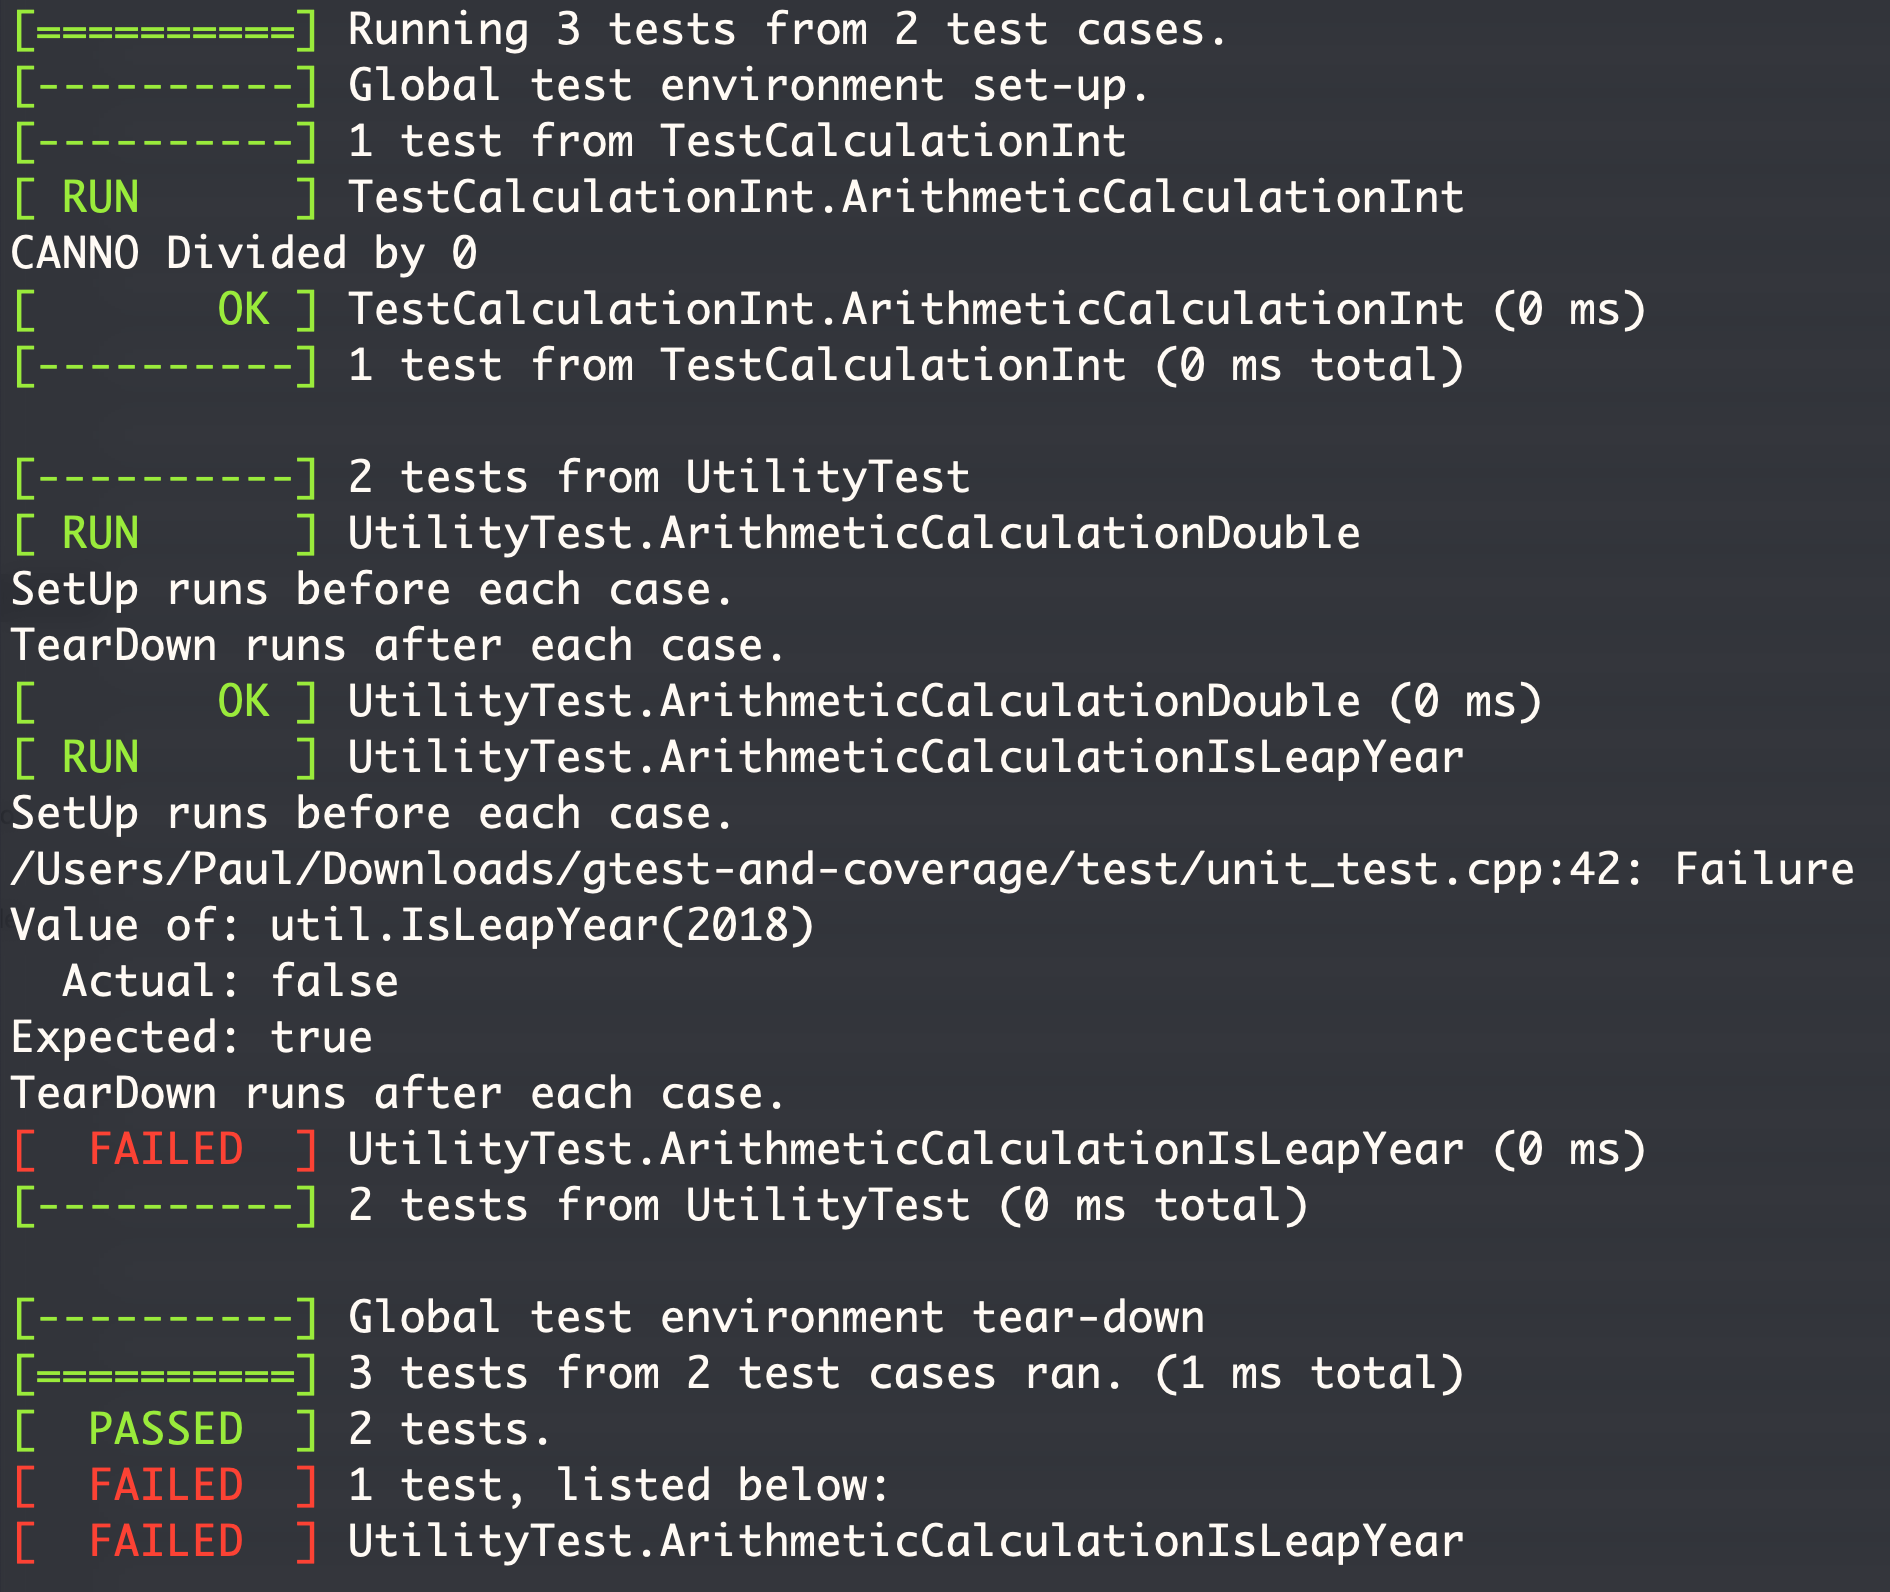Viewport: 1890px width, 1592px height.
Task: Click the red FAILED tag before ArithmeticCalculationIsLeapYear (0 ms)
Action: (166, 1149)
